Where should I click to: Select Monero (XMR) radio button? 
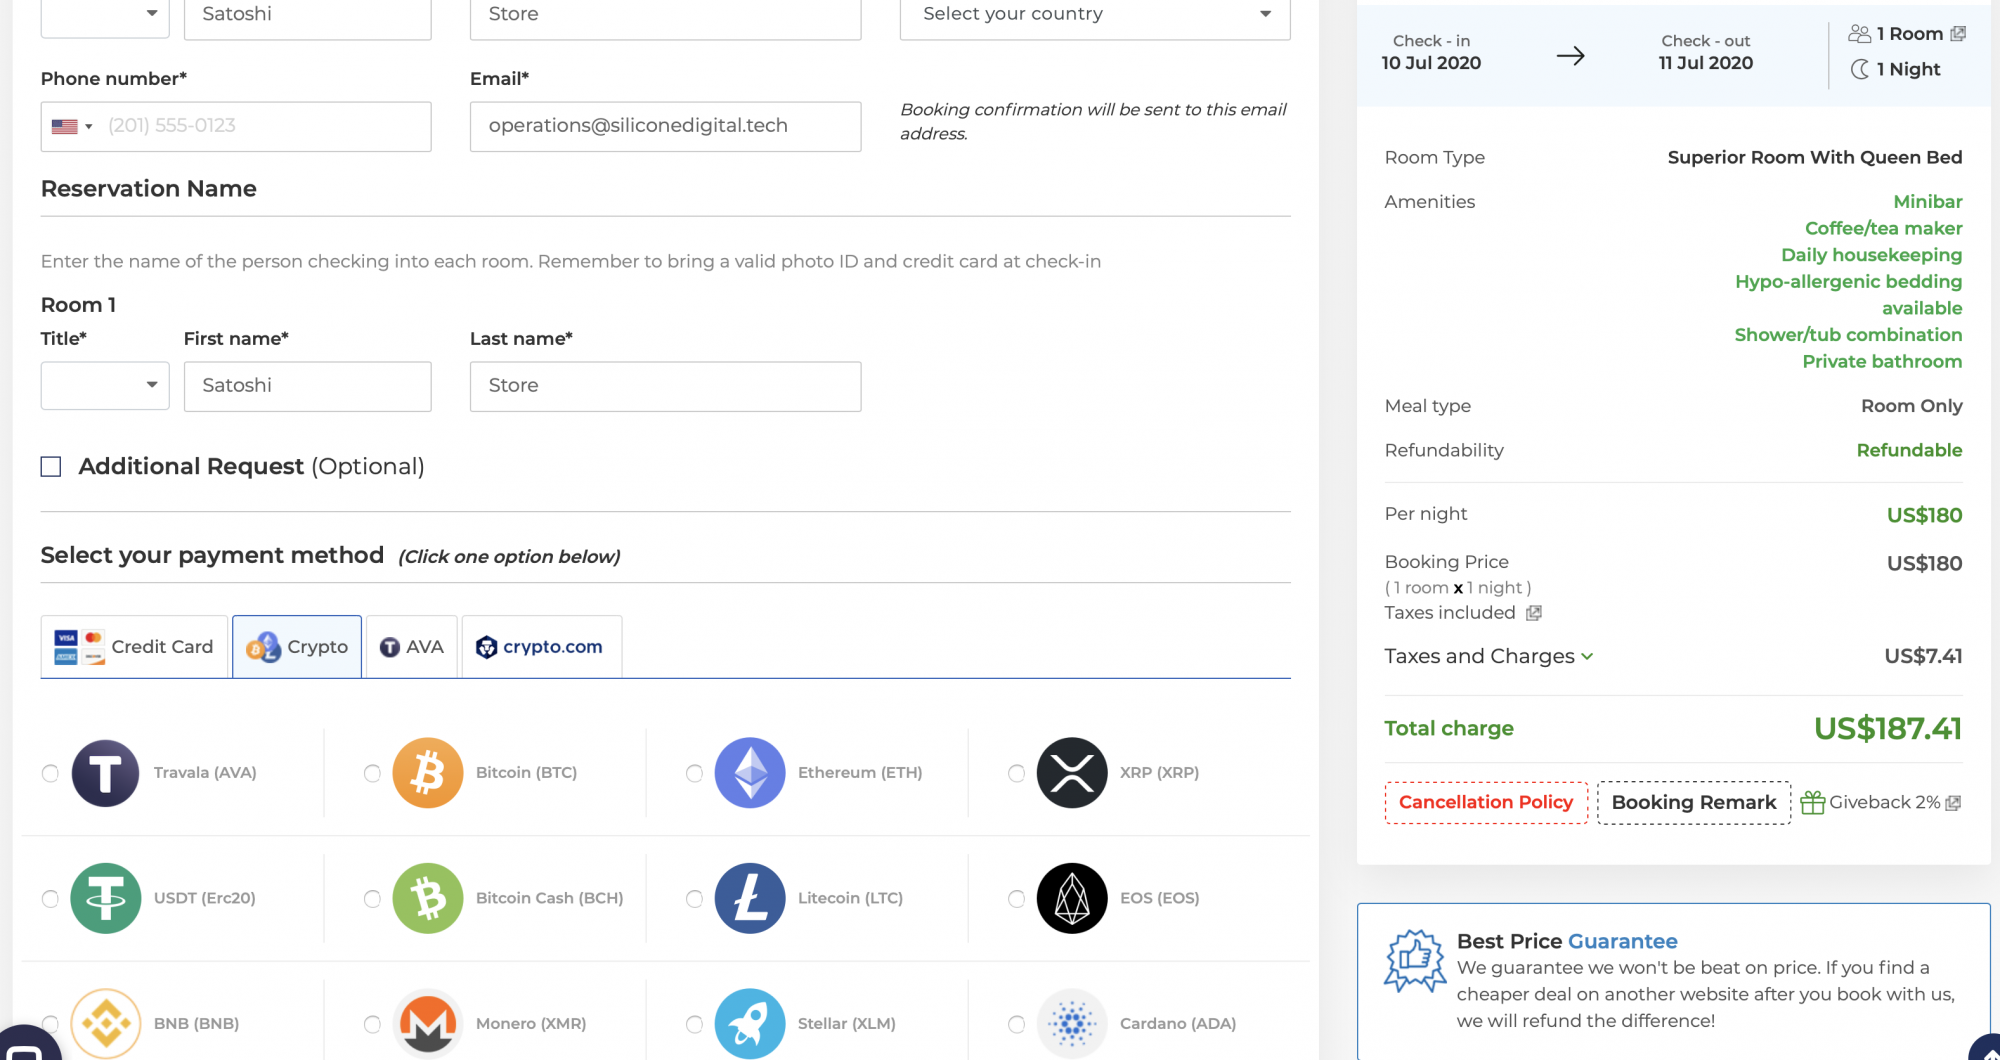tap(372, 1024)
